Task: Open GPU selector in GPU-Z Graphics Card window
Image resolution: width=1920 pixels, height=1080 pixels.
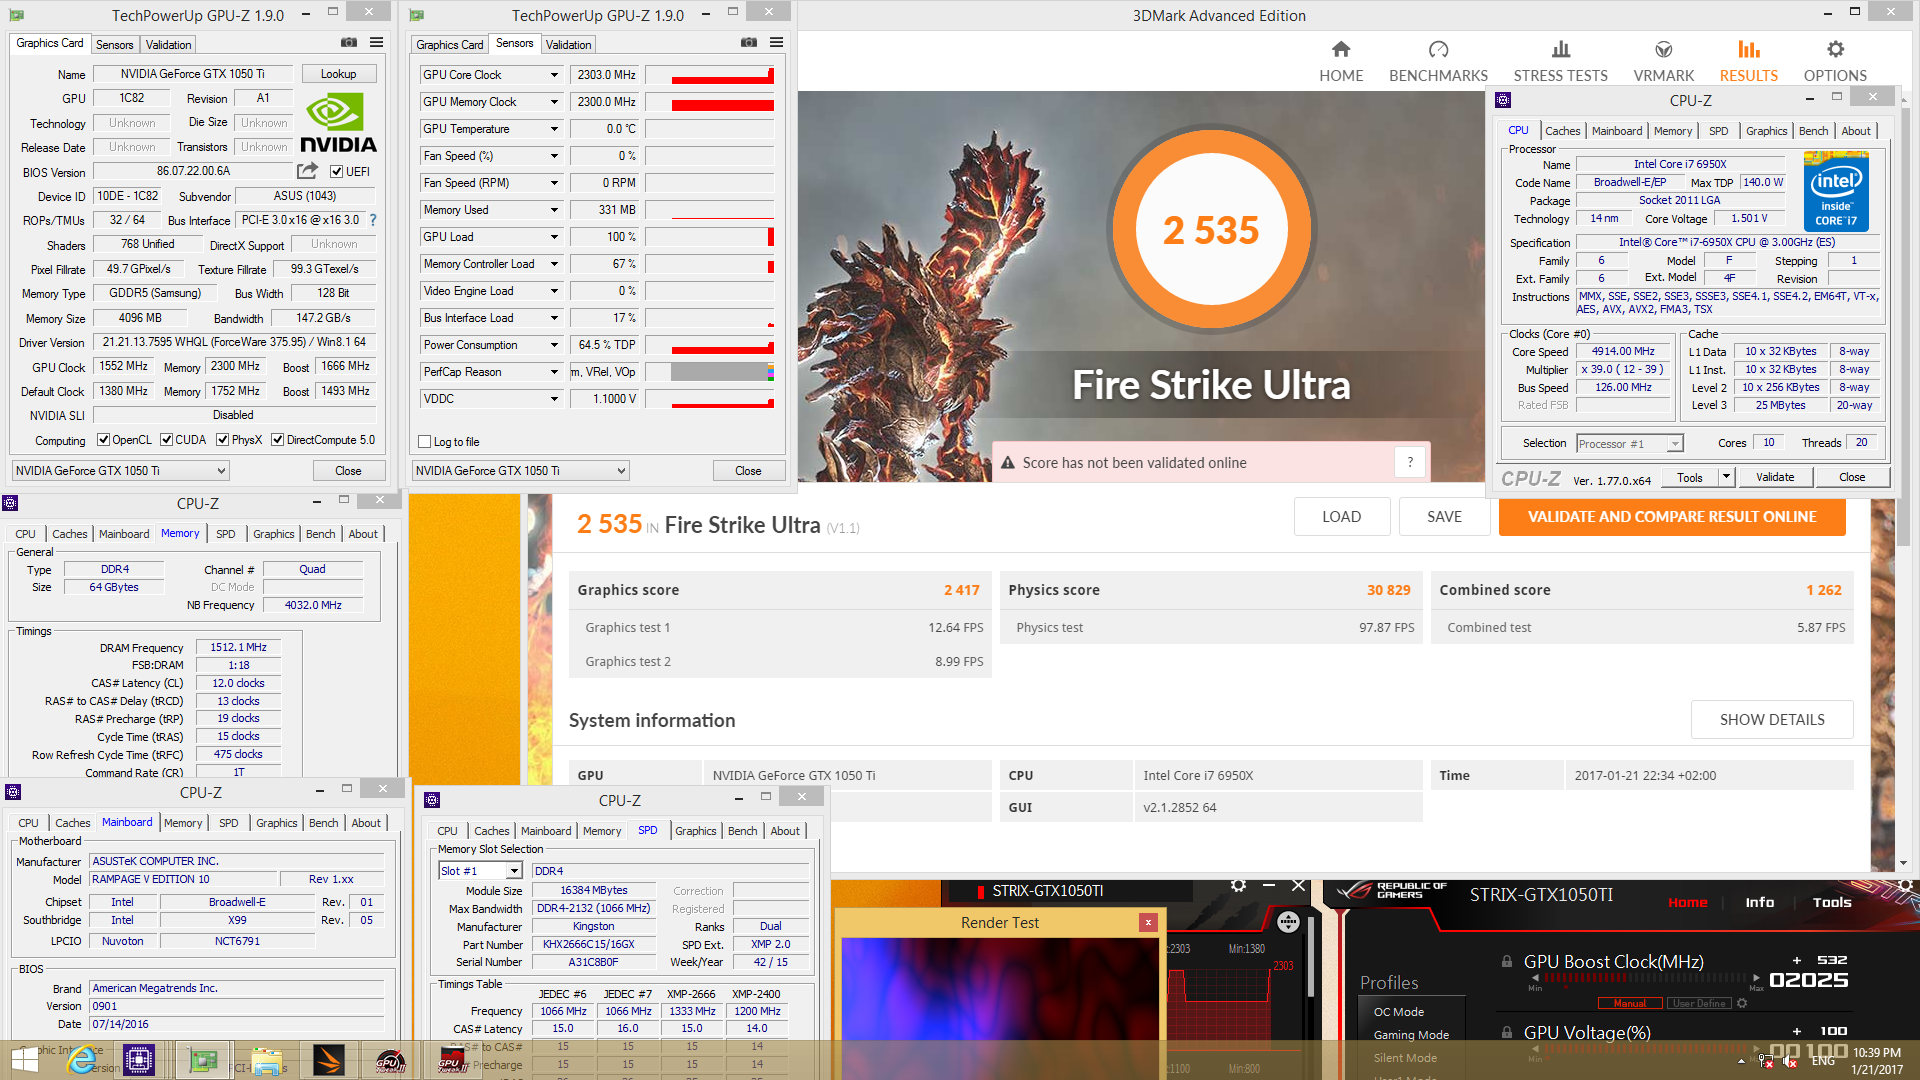Action: [121, 471]
